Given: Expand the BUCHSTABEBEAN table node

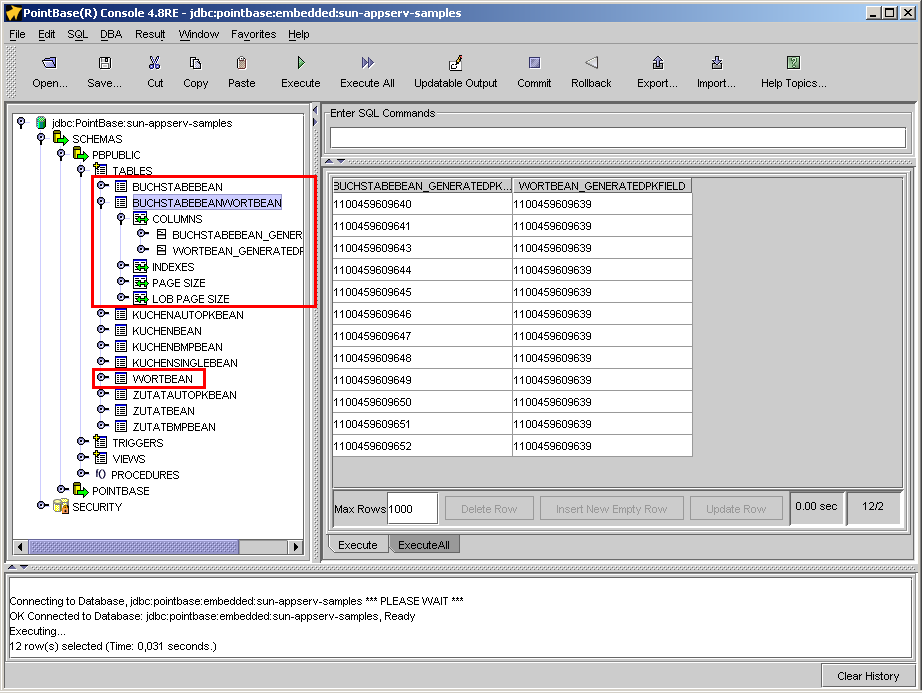Looking at the screenshot, I should point(102,186).
